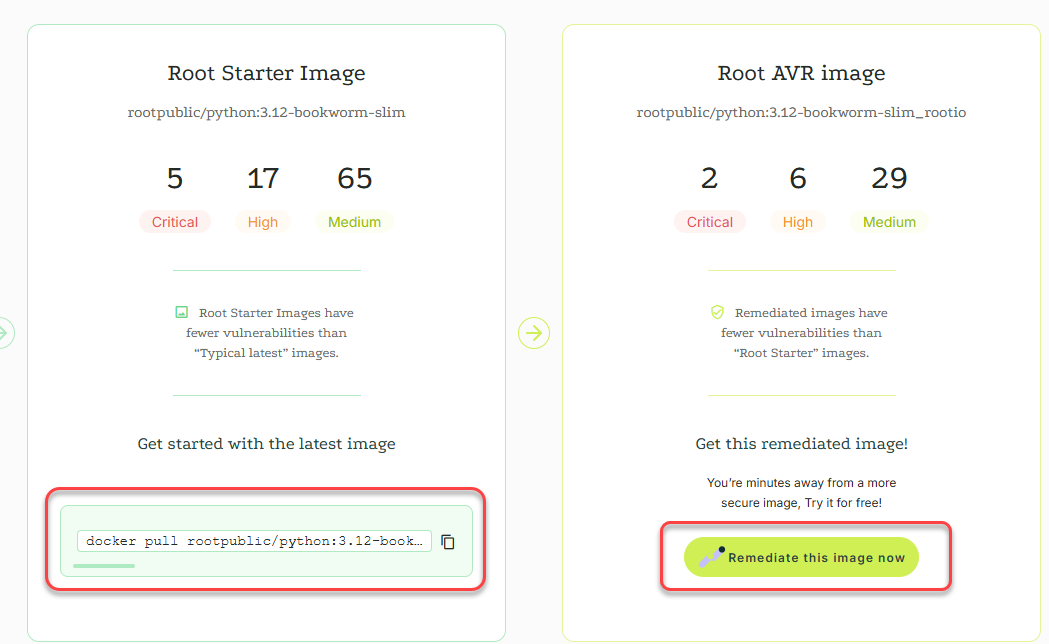
Task: Click the wand icon on Remediate button
Action: pos(712,556)
